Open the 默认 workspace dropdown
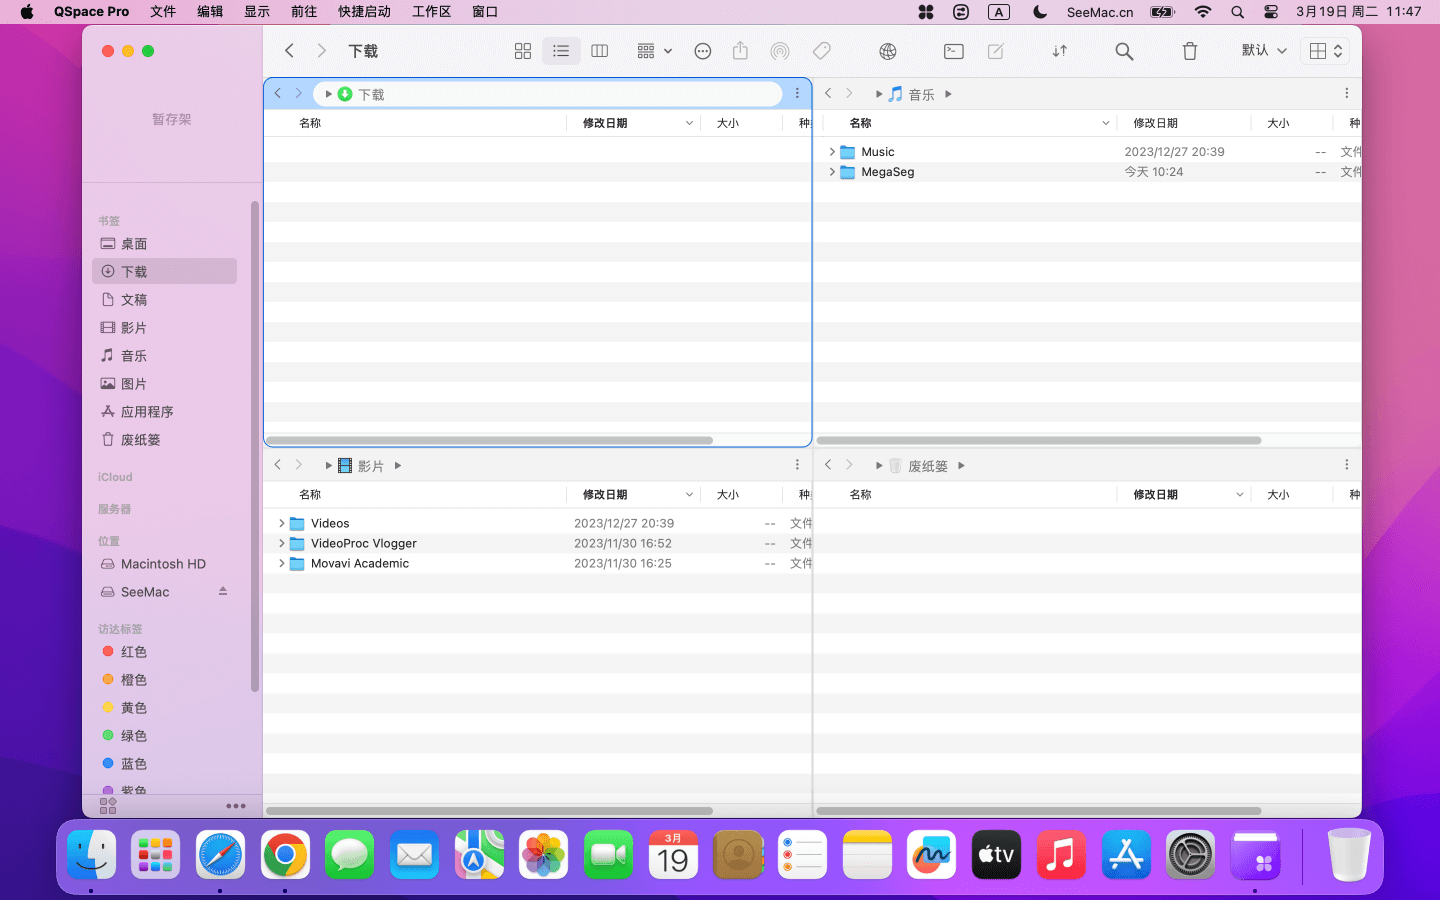The width and height of the screenshot is (1440, 900). (1264, 51)
